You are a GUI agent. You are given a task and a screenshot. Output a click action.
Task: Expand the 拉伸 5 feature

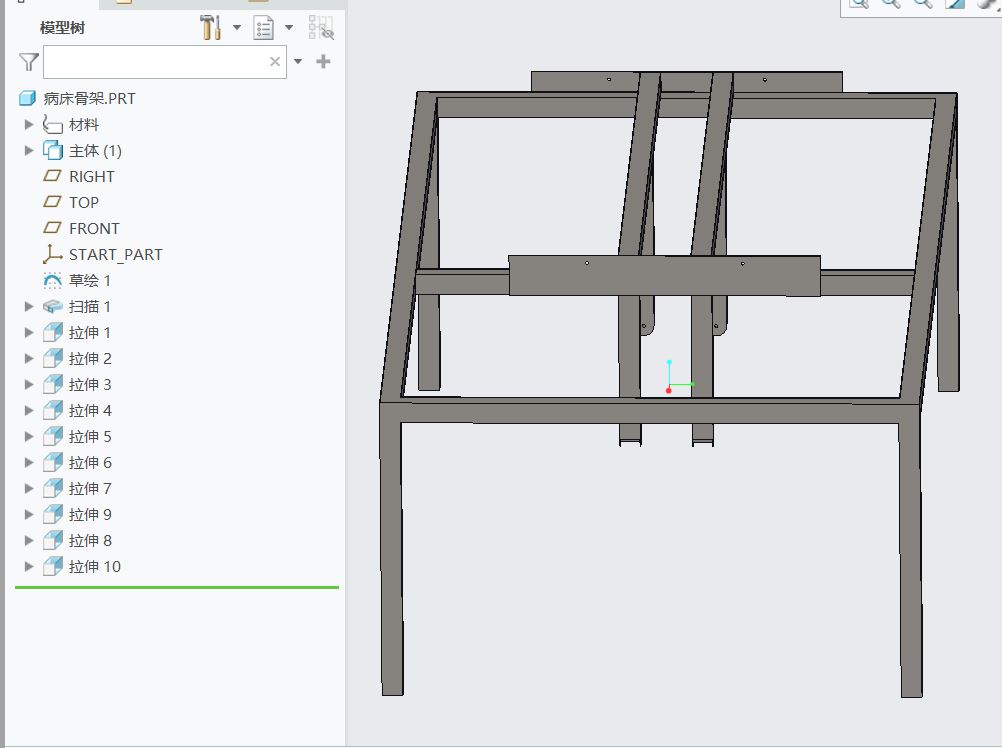click(29, 436)
